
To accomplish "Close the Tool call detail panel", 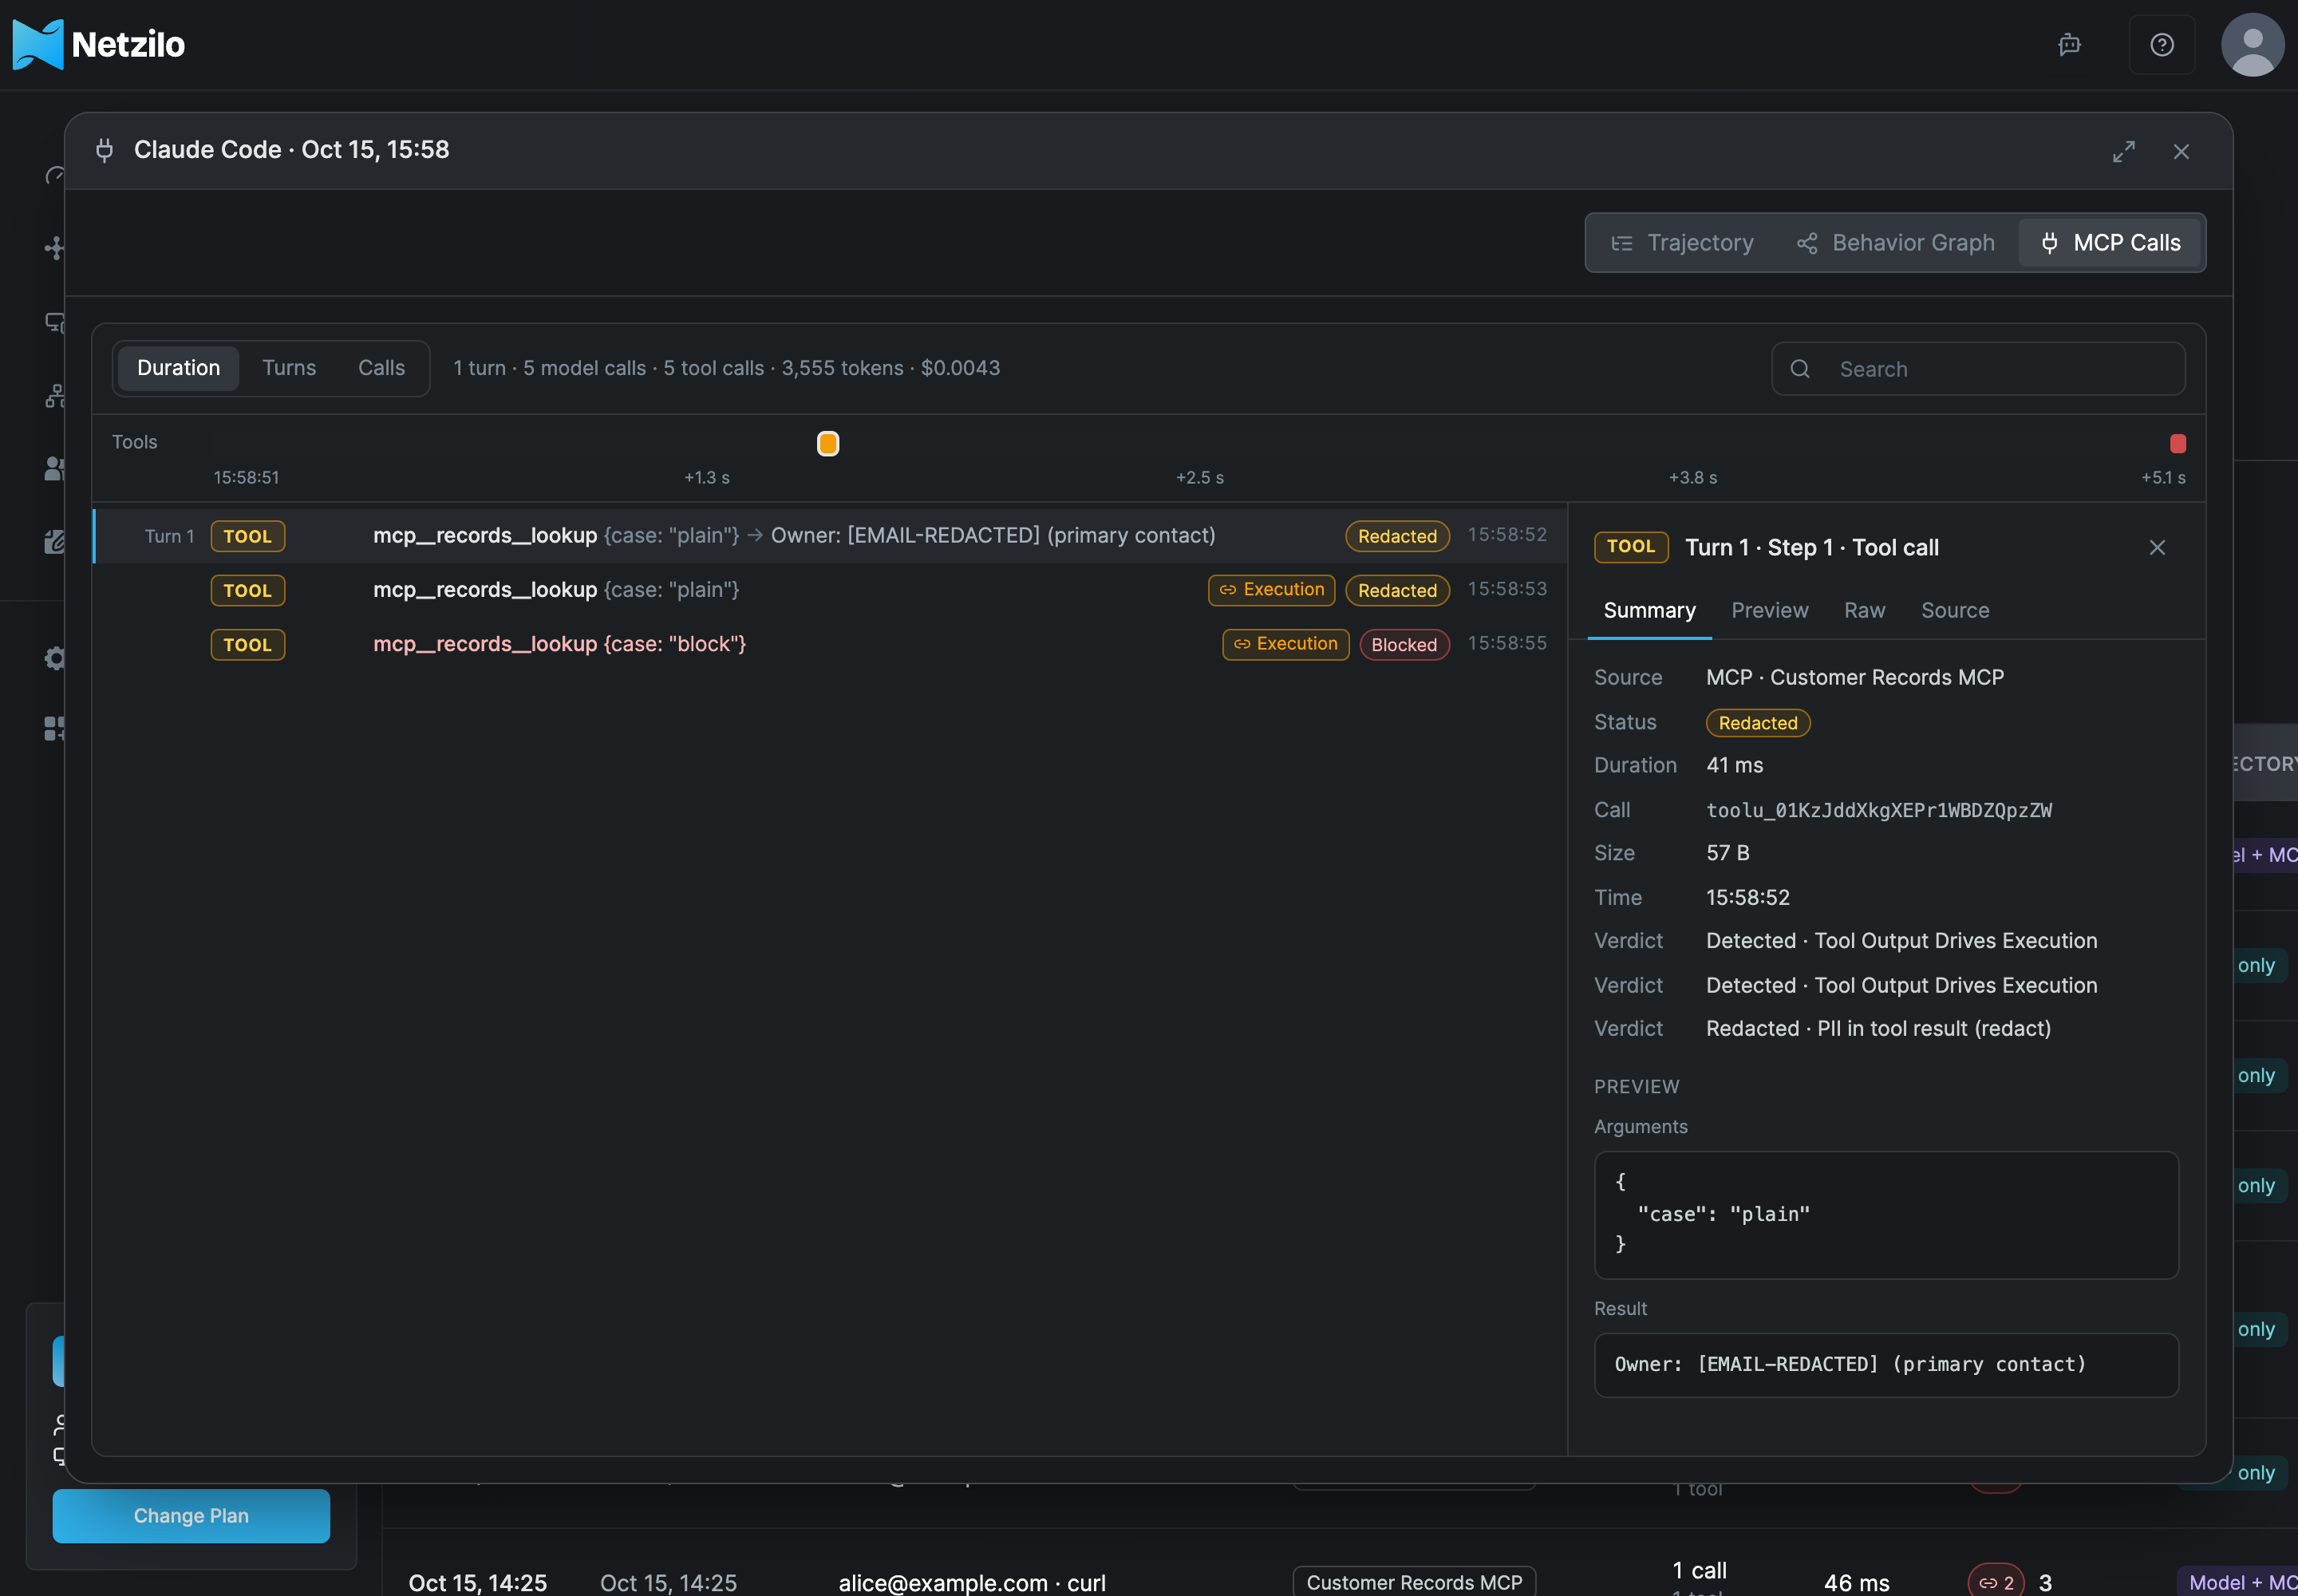I will [x=2157, y=547].
